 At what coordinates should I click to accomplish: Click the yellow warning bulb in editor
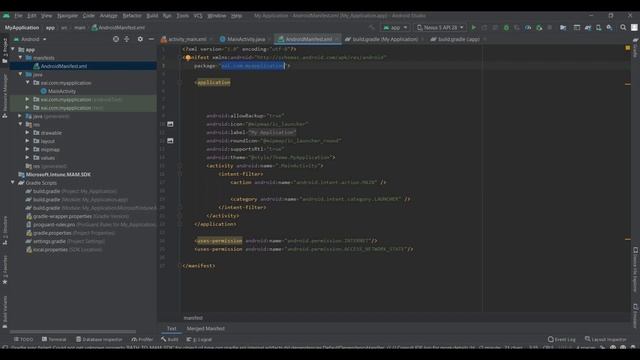point(187,58)
